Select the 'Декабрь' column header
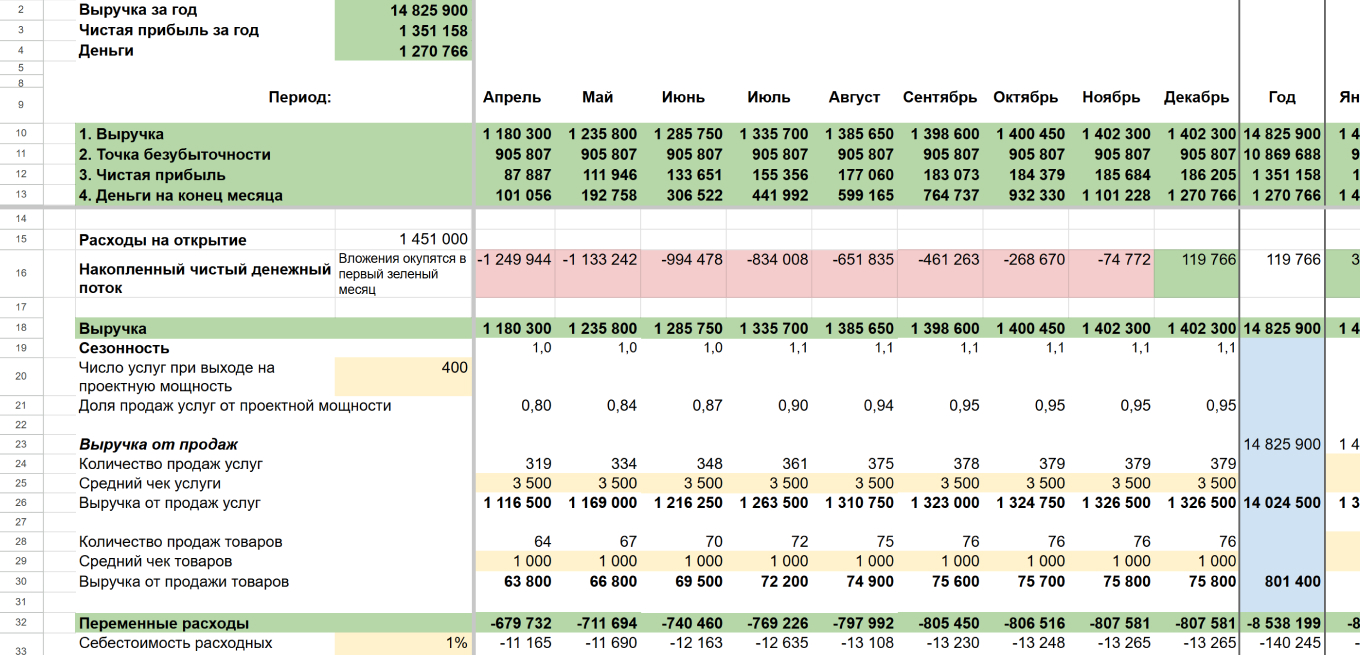 tap(1197, 97)
